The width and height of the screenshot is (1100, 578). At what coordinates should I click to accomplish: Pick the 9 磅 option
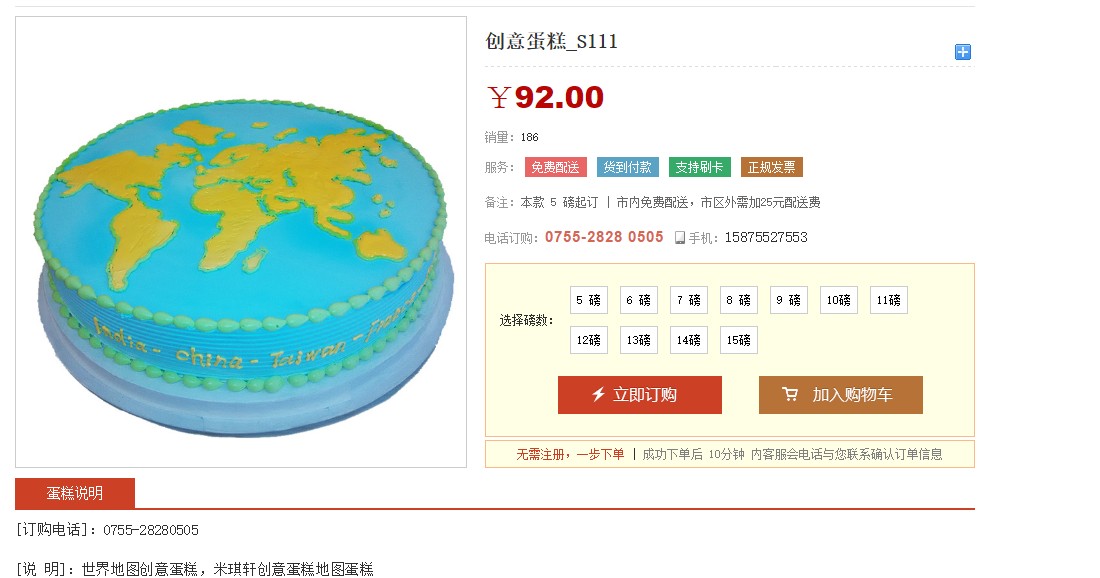(789, 300)
